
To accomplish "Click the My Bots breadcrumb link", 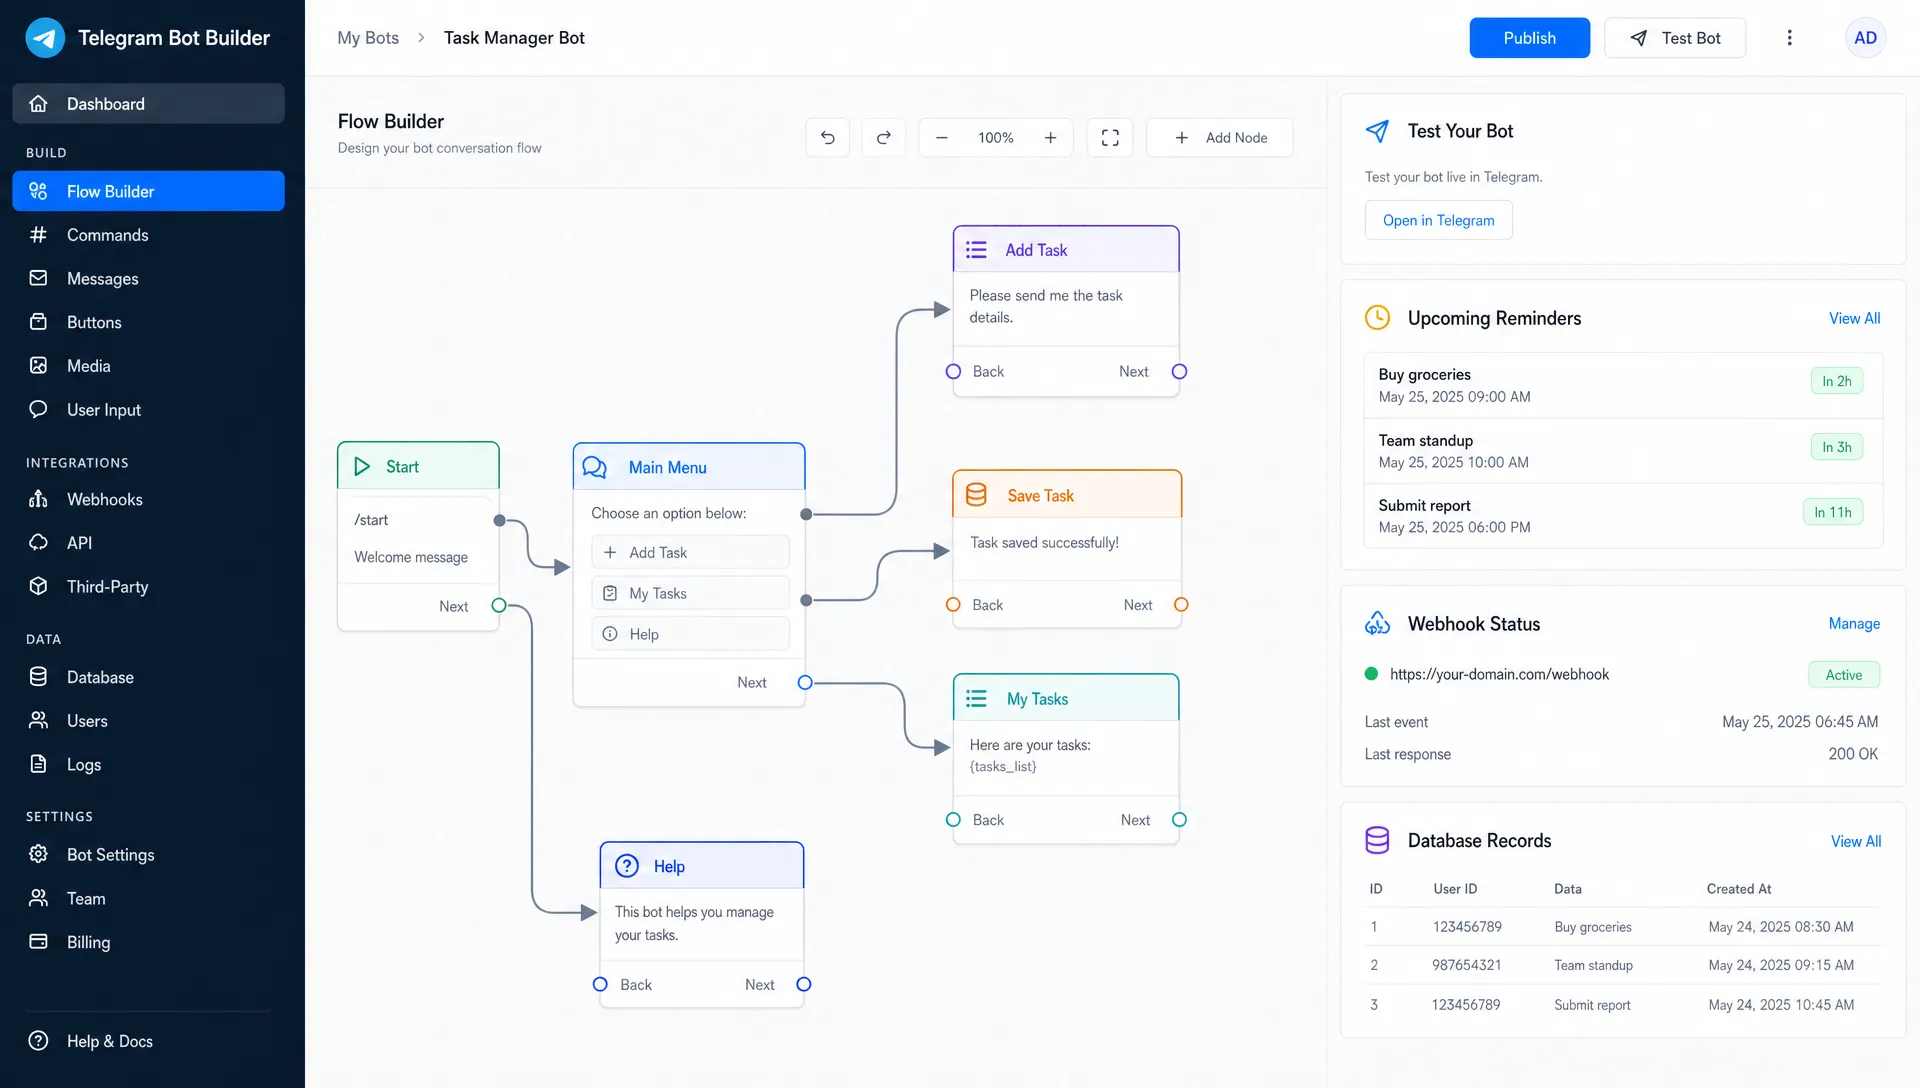I will coord(368,38).
